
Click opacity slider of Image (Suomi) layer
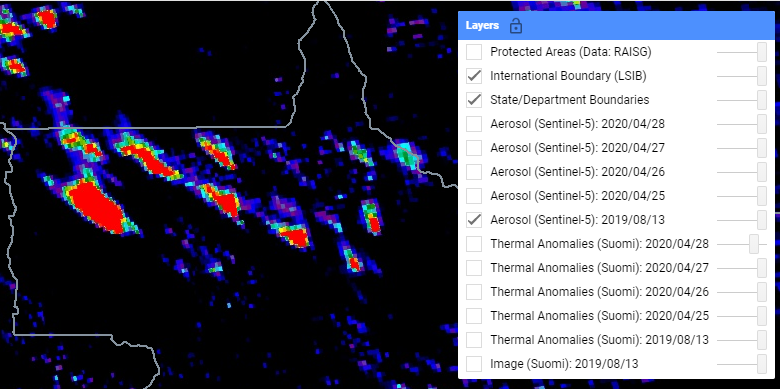point(742,364)
